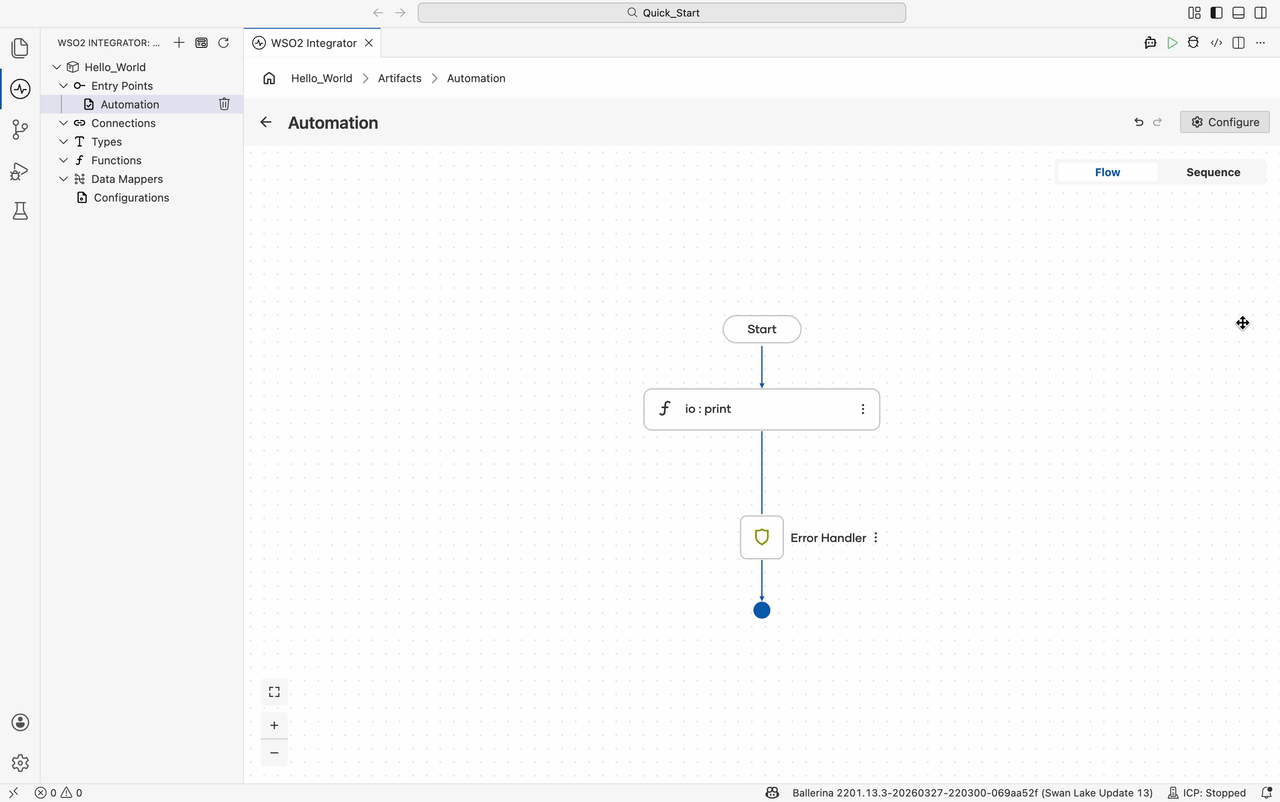Toggle the bottom panel visibility
Screen dimensions: 1280x802
tap(1238, 13)
